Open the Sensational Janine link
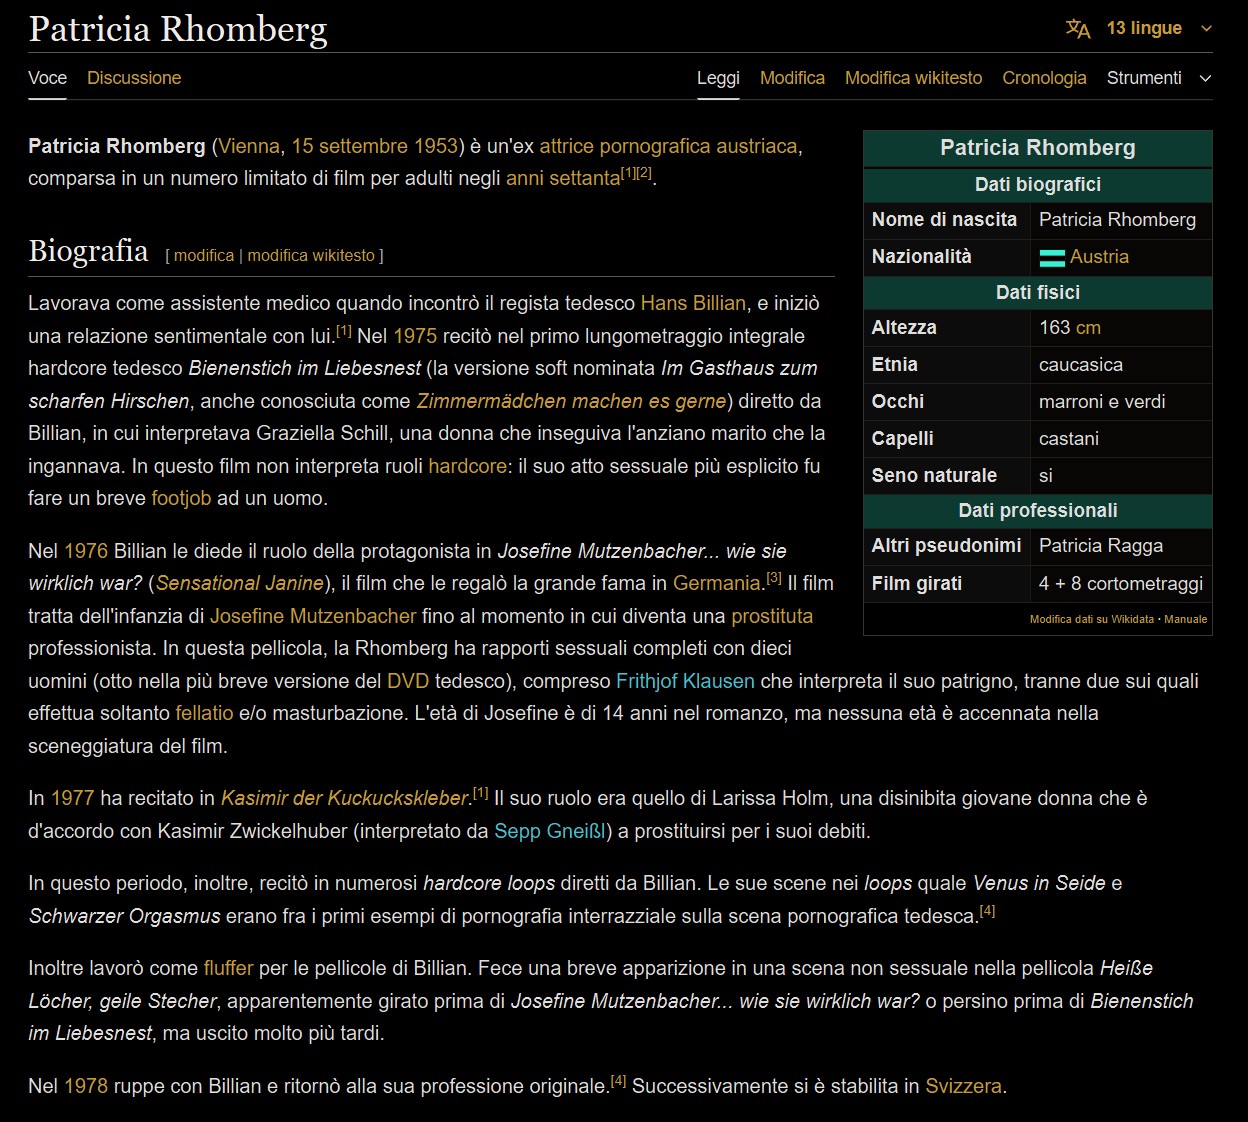The image size is (1248, 1122). [x=240, y=583]
